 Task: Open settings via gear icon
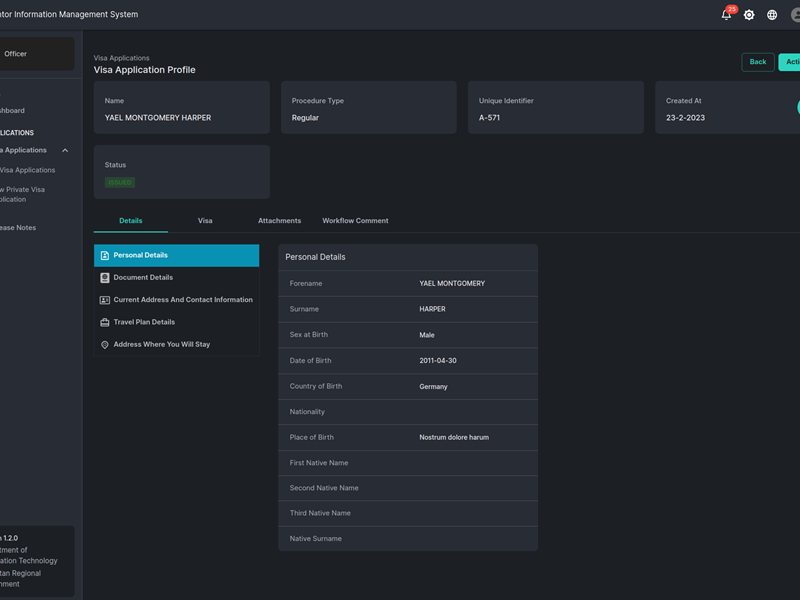(749, 15)
